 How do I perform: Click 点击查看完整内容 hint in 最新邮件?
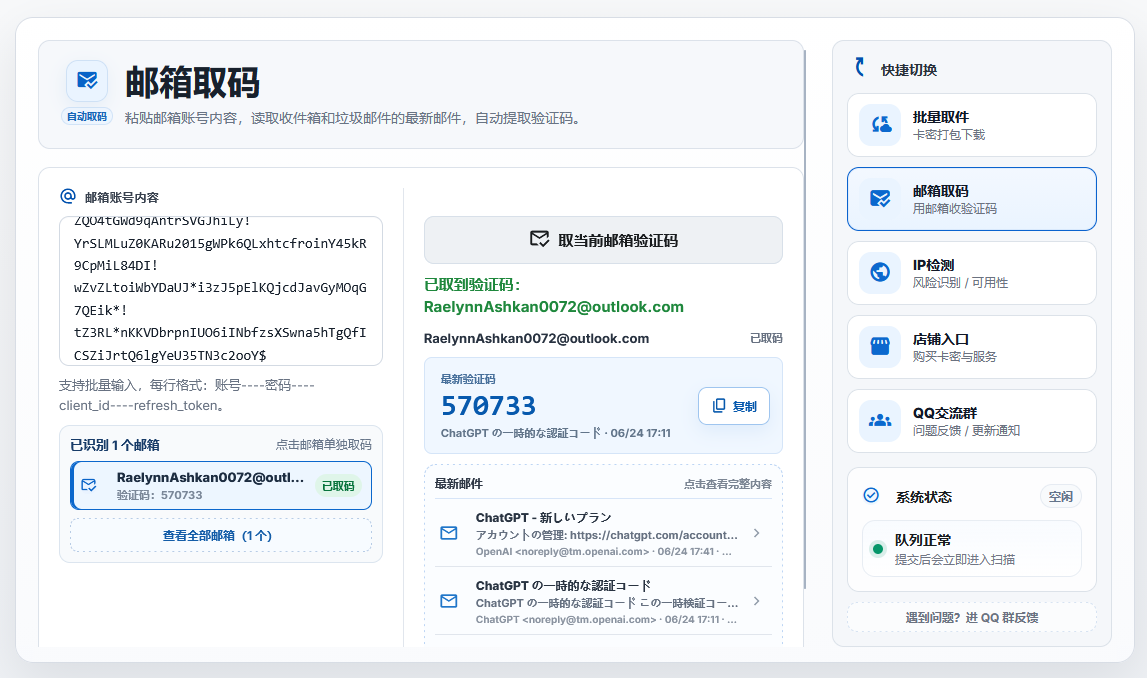click(x=728, y=484)
